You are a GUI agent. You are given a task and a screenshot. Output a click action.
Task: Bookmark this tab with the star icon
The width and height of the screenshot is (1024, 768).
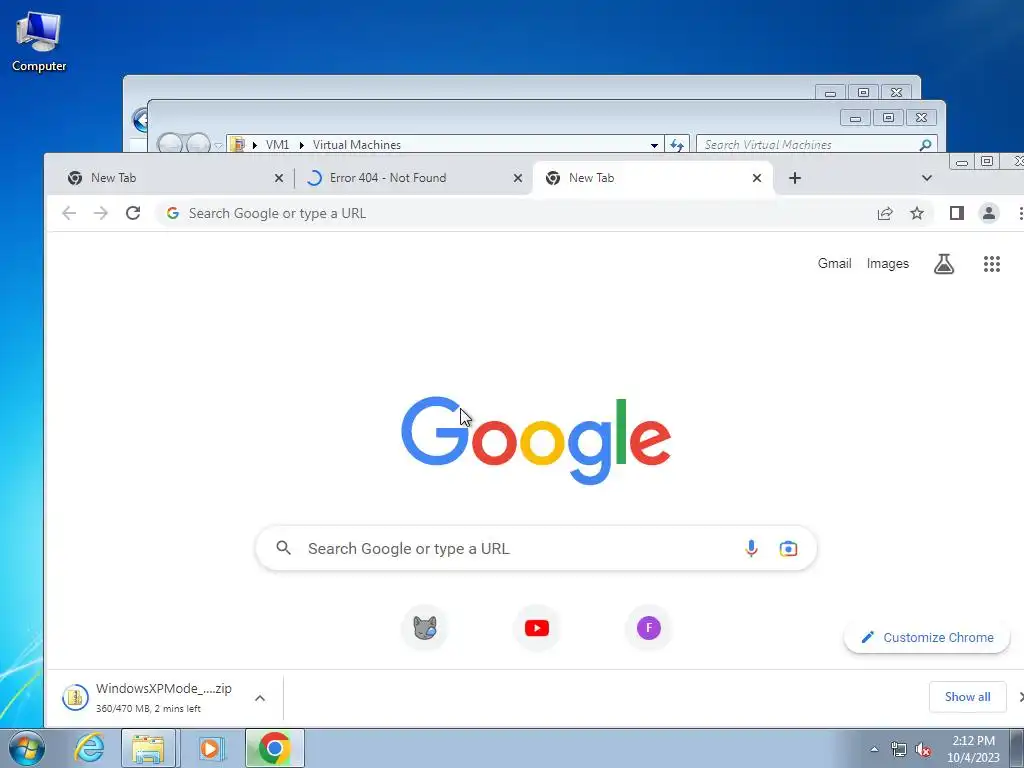[917, 213]
